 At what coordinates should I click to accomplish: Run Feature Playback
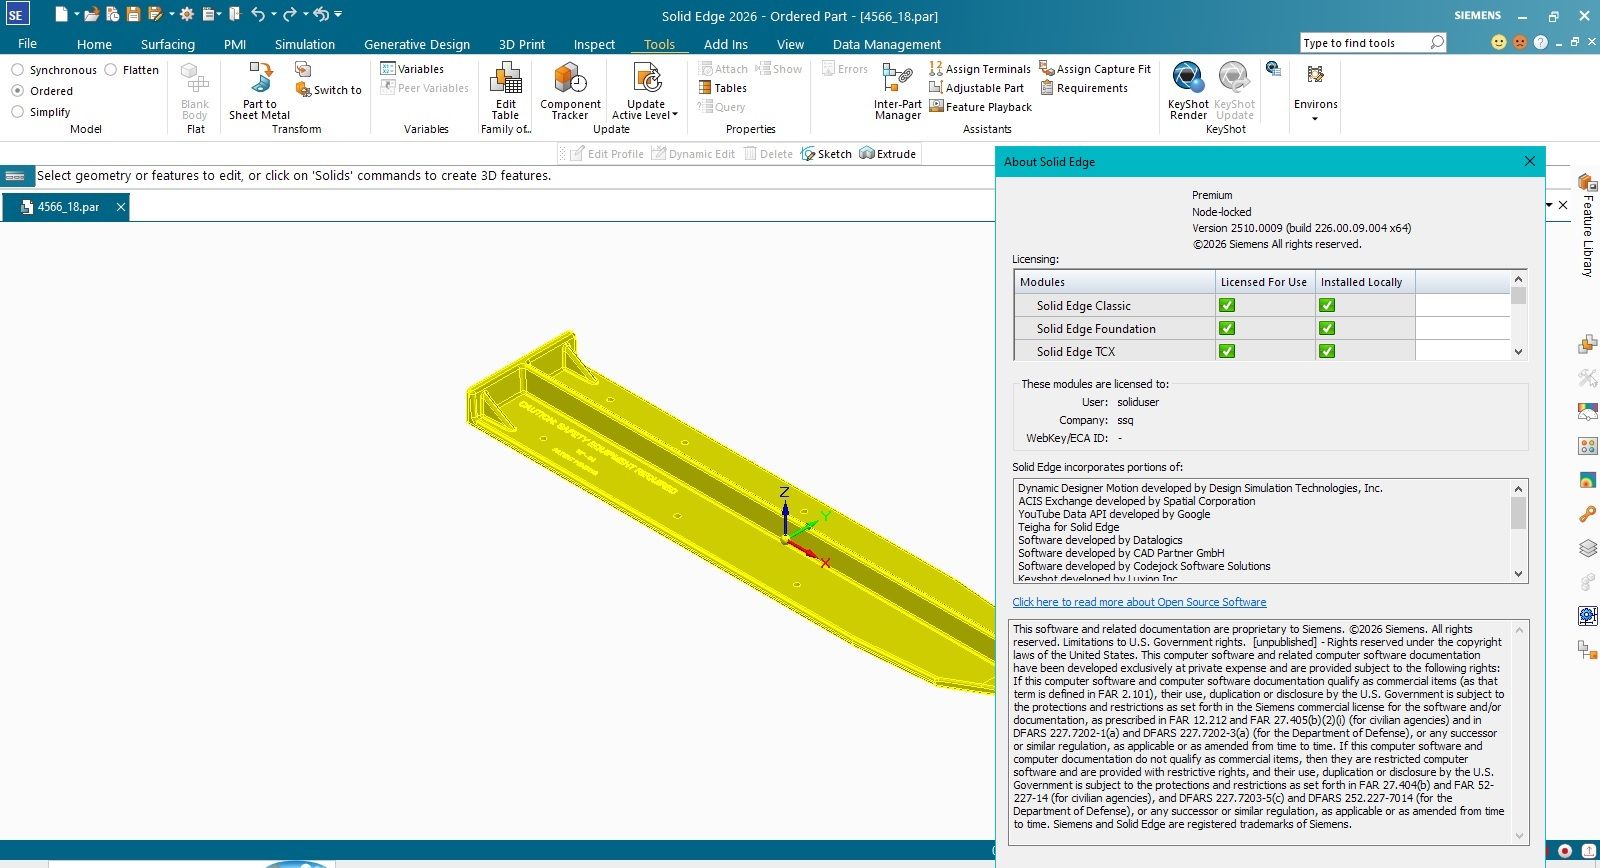pyautogui.click(x=981, y=107)
